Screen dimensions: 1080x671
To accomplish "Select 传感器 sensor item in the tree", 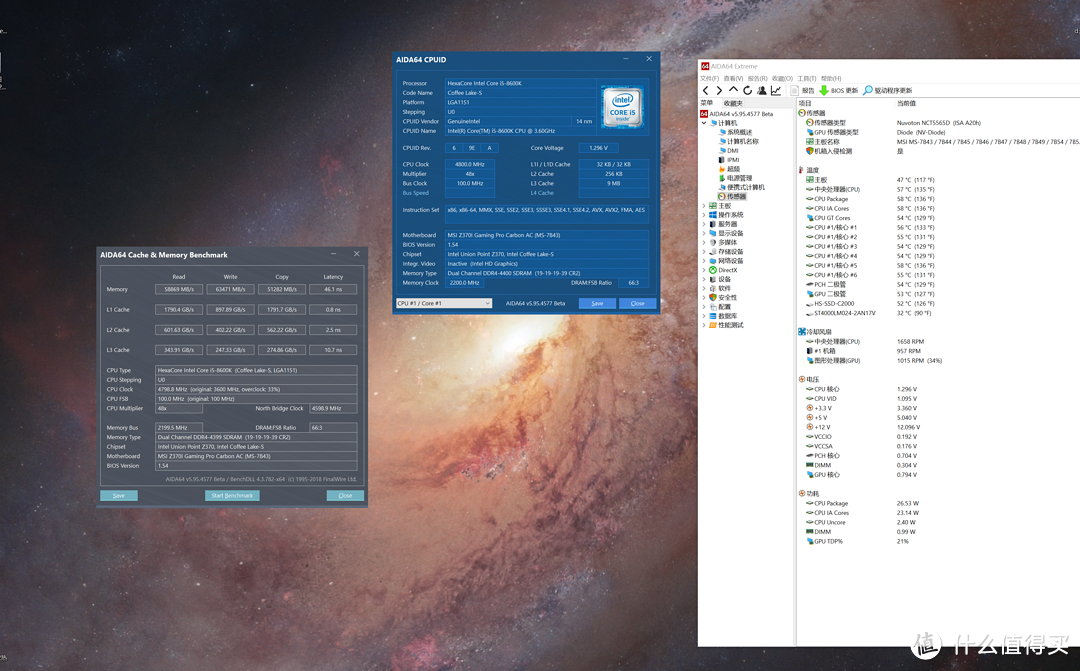I will pos(732,196).
